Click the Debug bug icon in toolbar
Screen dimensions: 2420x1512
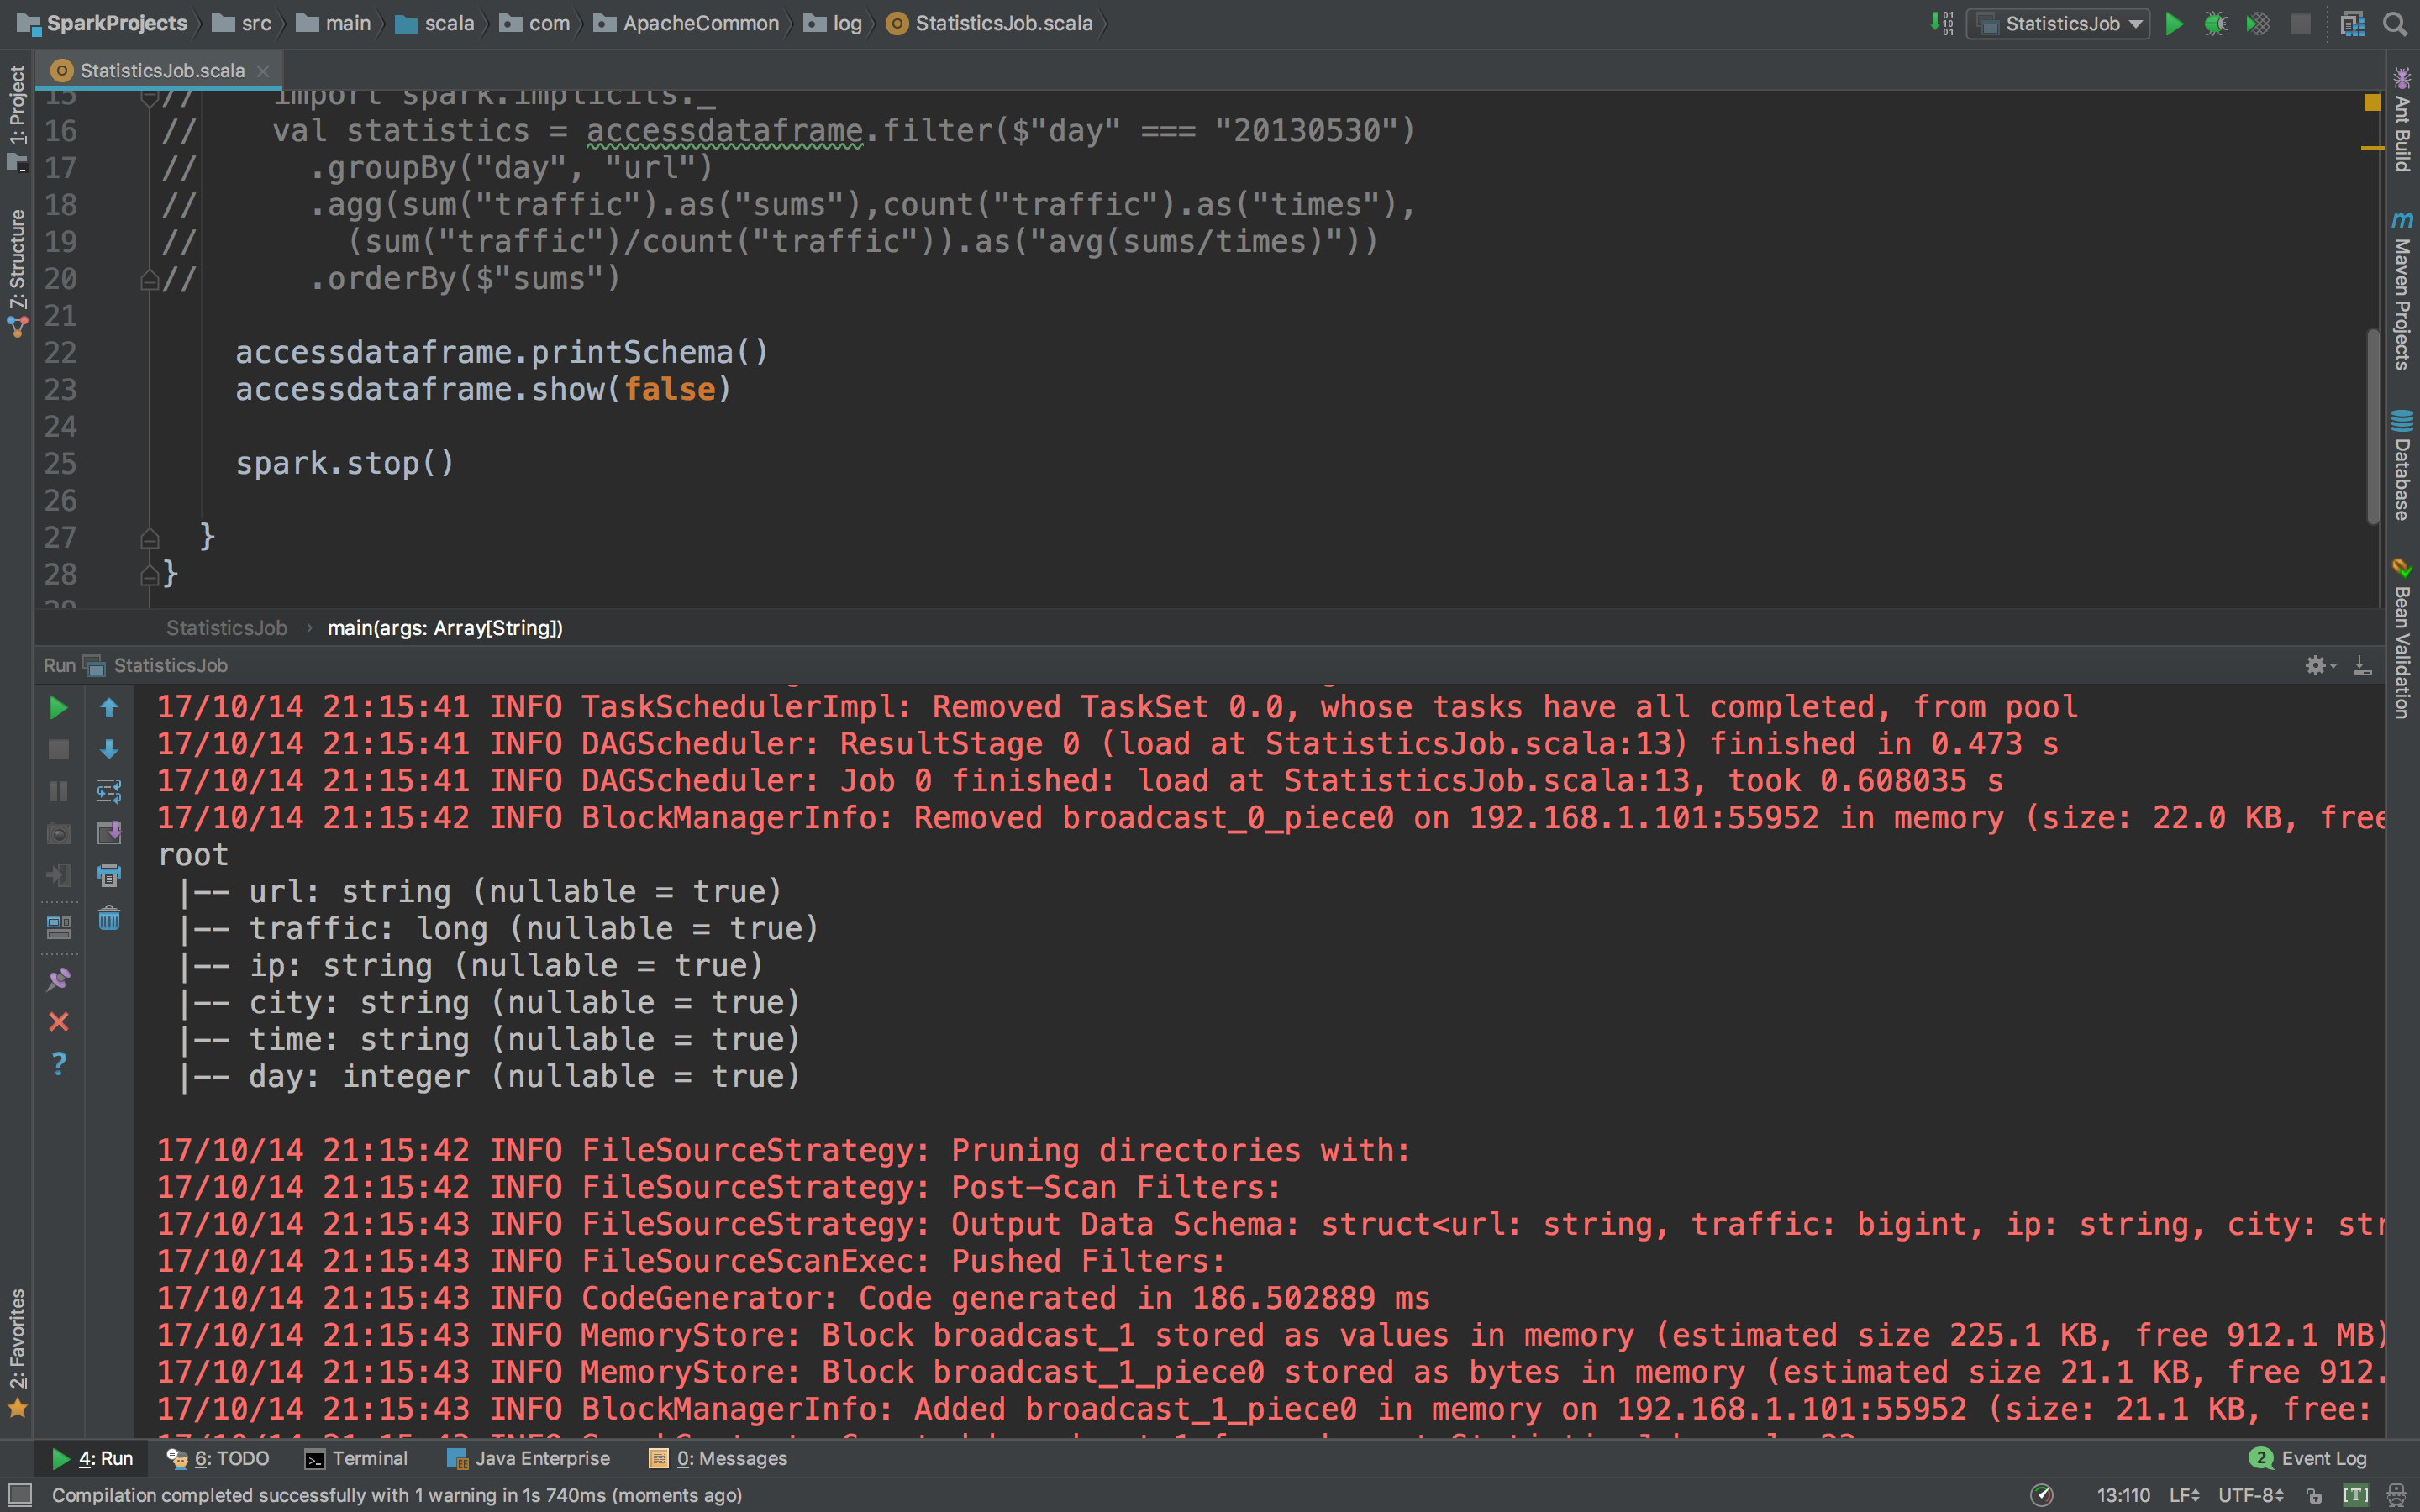pyautogui.click(x=2215, y=23)
